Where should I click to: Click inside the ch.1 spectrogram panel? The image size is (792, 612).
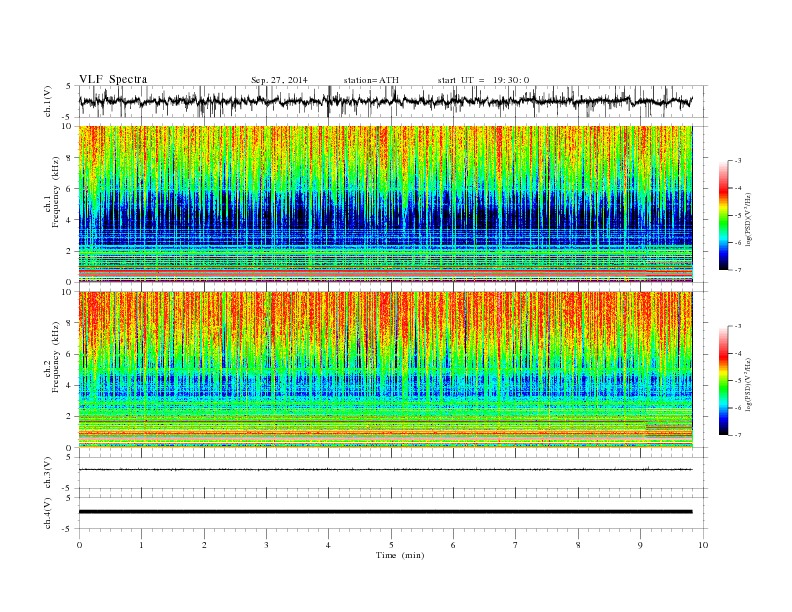pos(385,204)
